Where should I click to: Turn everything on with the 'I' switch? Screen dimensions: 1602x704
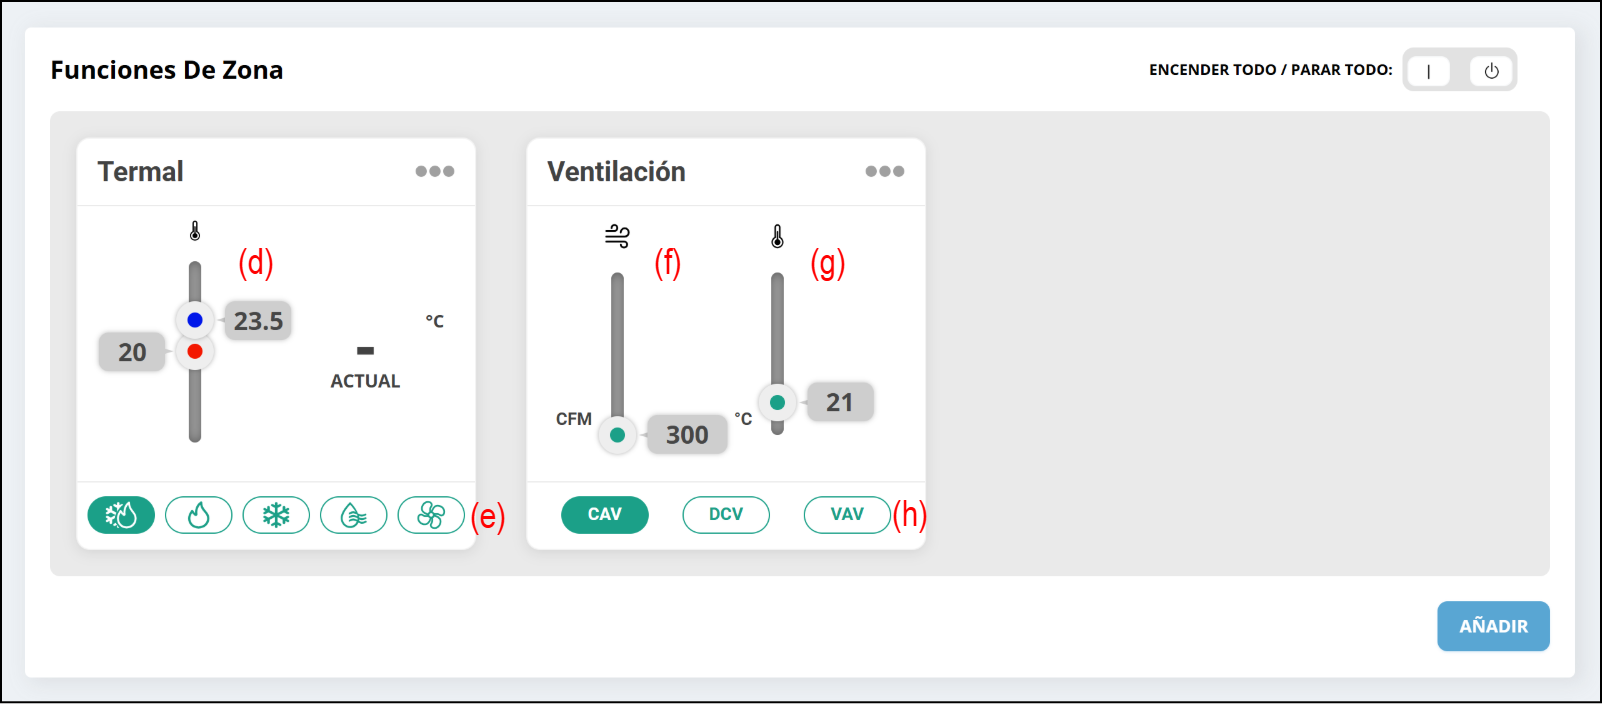(1428, 71)
